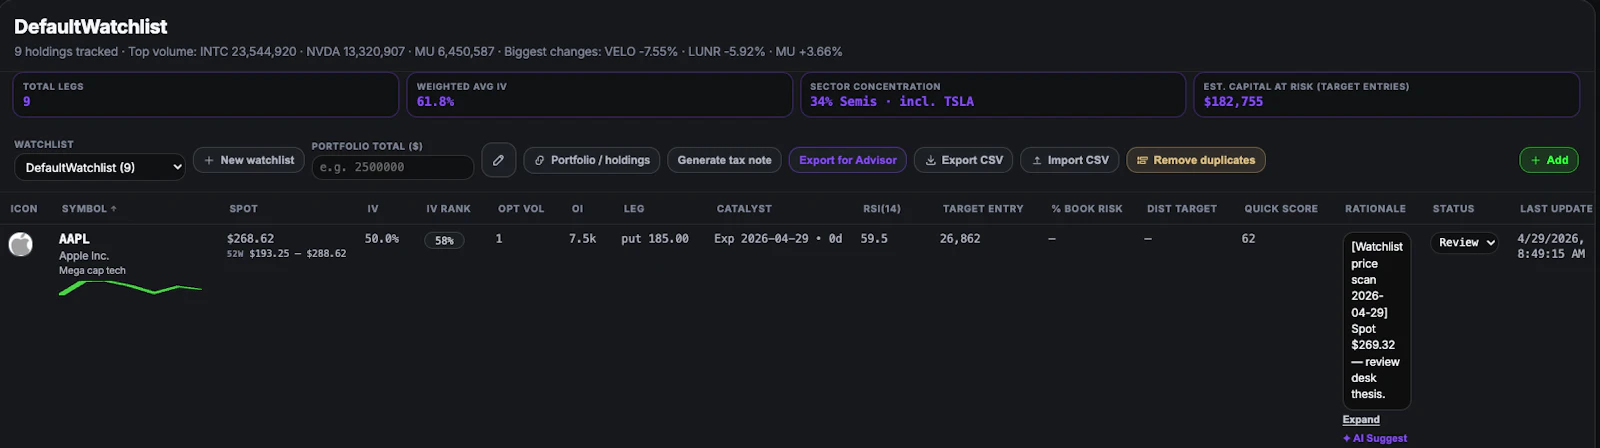Click the rationale text box for AAPL
This screenshot has height=448, width=1600.
pos(1377,321)
